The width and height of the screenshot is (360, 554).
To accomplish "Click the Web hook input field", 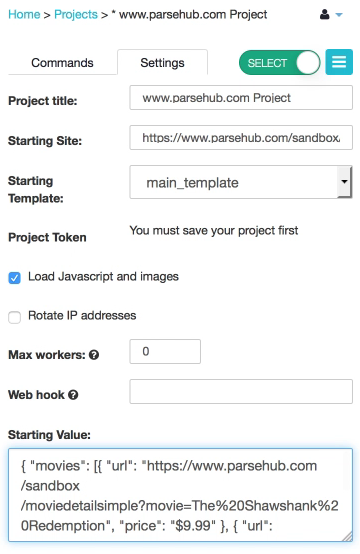I will click(x=241, y=391).
